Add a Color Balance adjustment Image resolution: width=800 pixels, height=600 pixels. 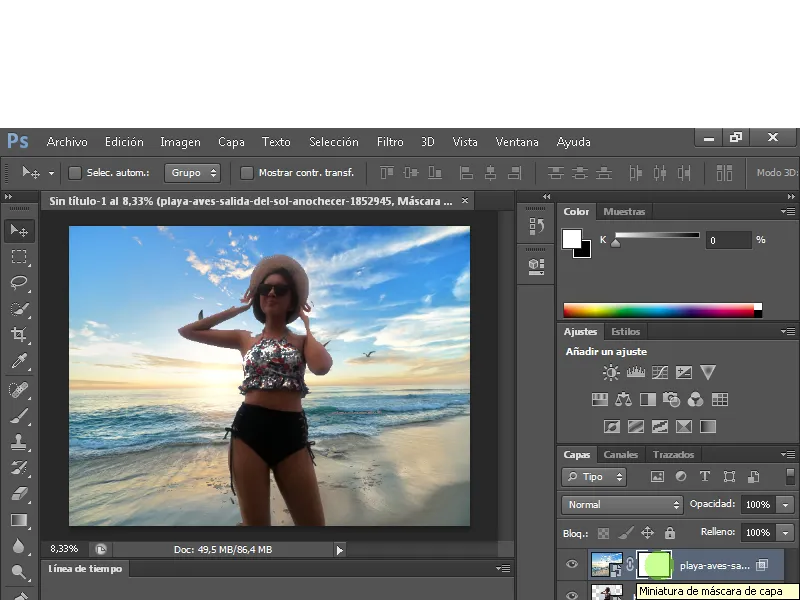click(623, 399)
